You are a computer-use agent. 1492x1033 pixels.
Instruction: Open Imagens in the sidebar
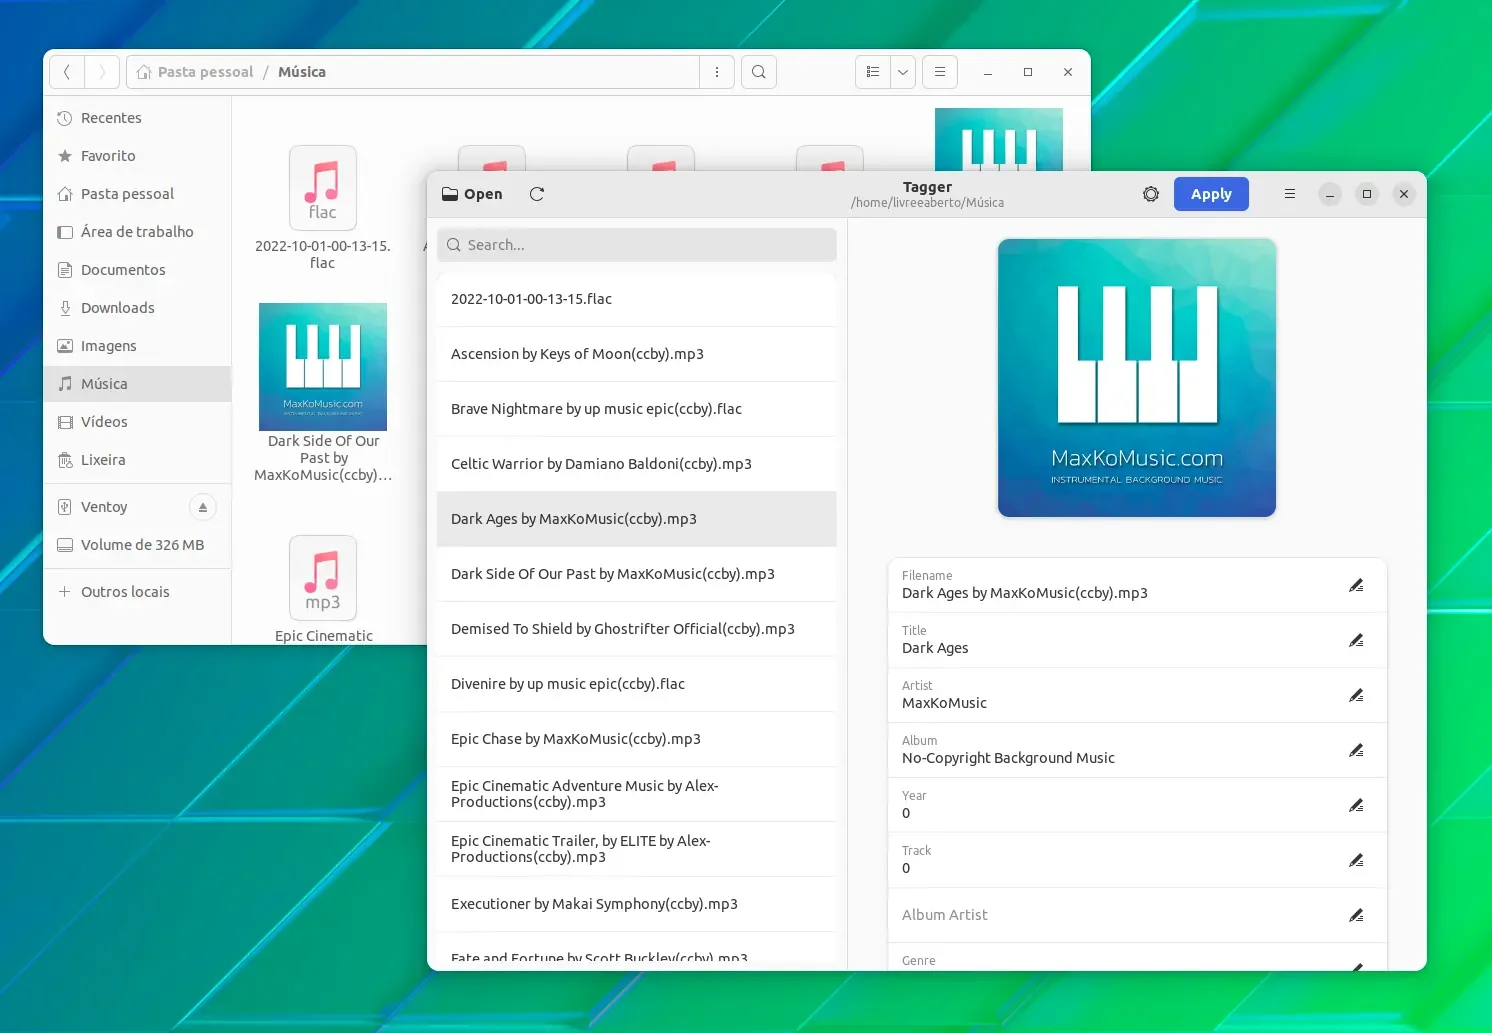138,346
